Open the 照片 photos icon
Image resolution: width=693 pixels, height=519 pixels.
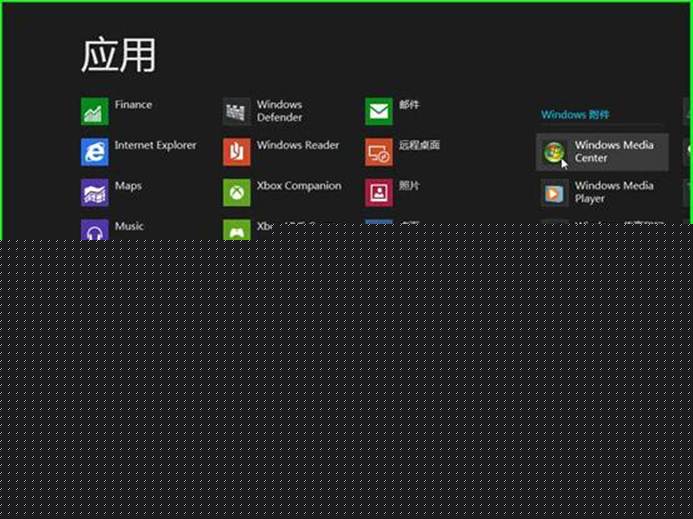click(379, 193)
